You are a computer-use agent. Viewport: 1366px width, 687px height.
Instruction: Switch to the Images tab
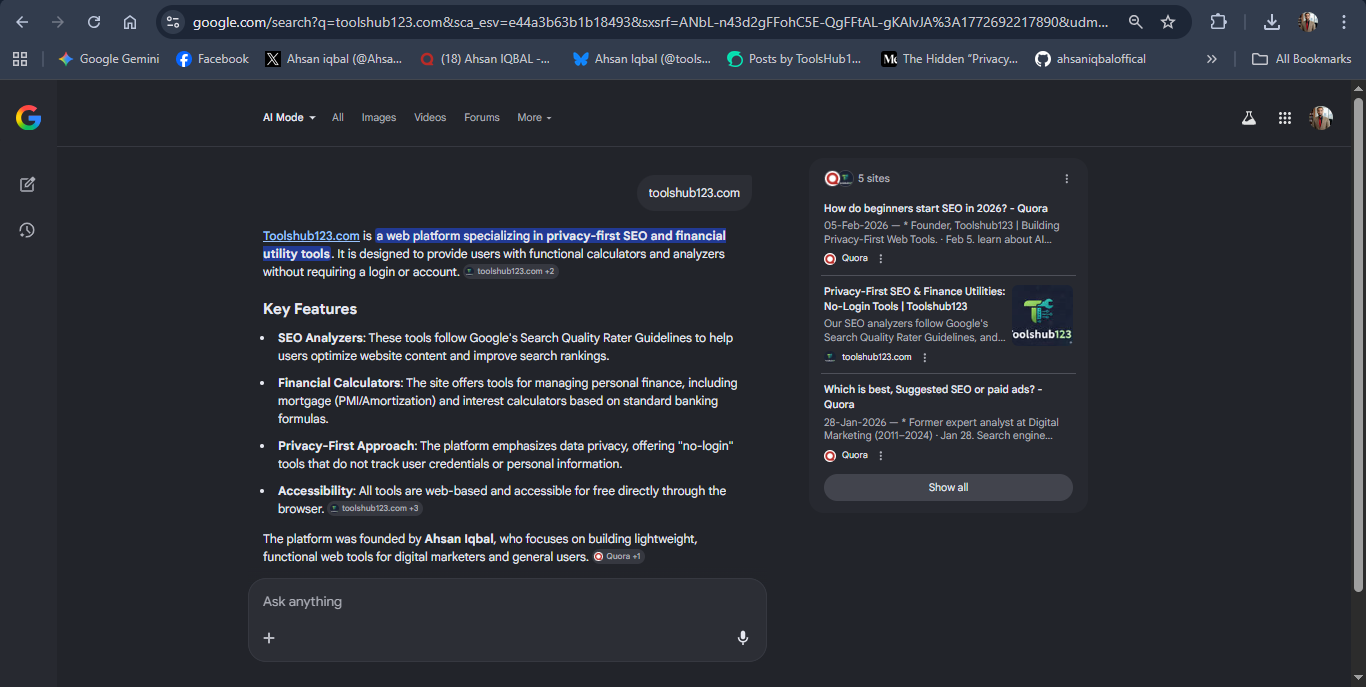(x=379, y=117)
